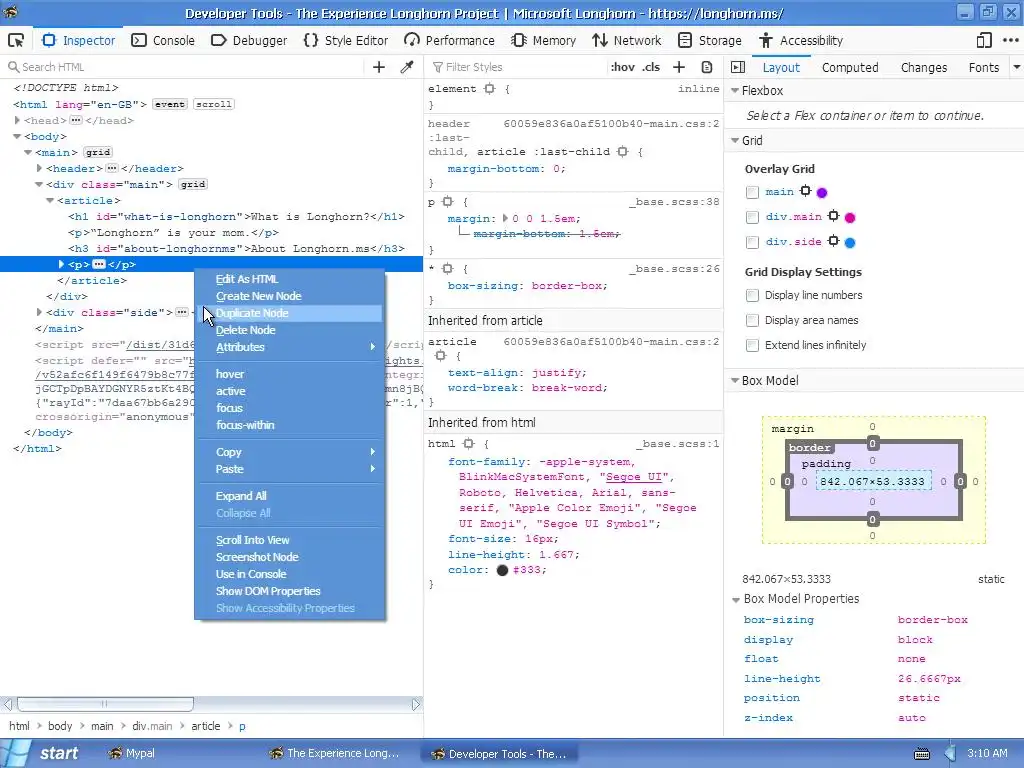Screen dimensions: 1024x768
Task: Choose Delete Node from context menu
Action: pyautogui.click(x=289, y=330)
